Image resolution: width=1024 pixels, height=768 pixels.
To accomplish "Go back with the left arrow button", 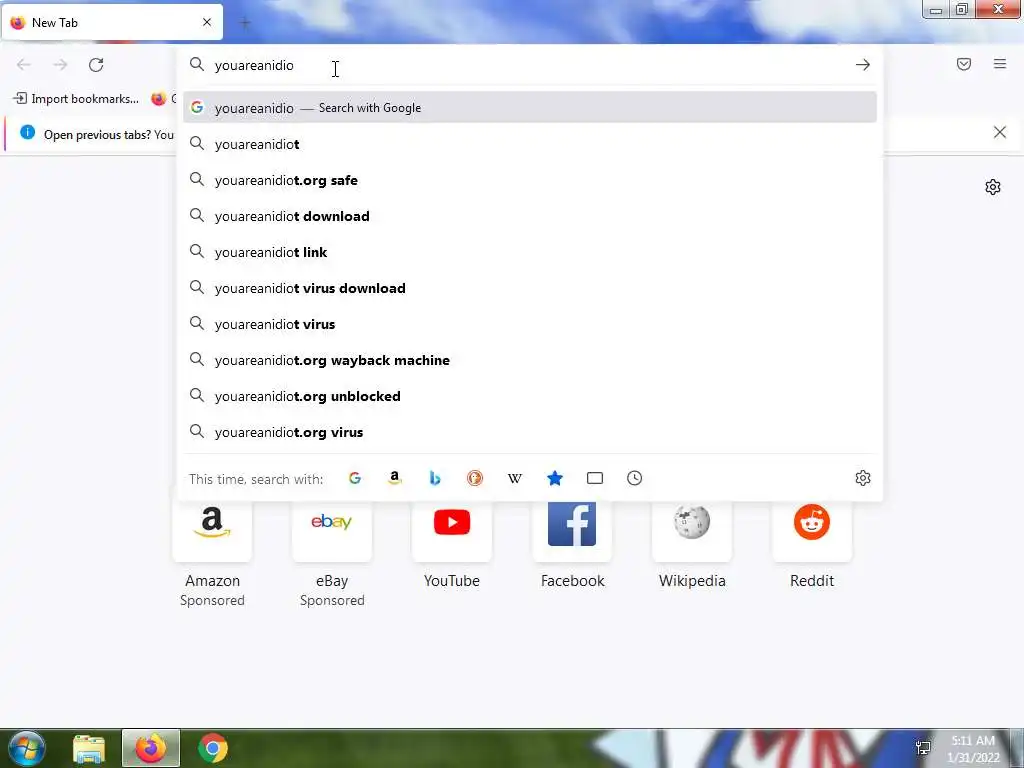I will 24,65.
